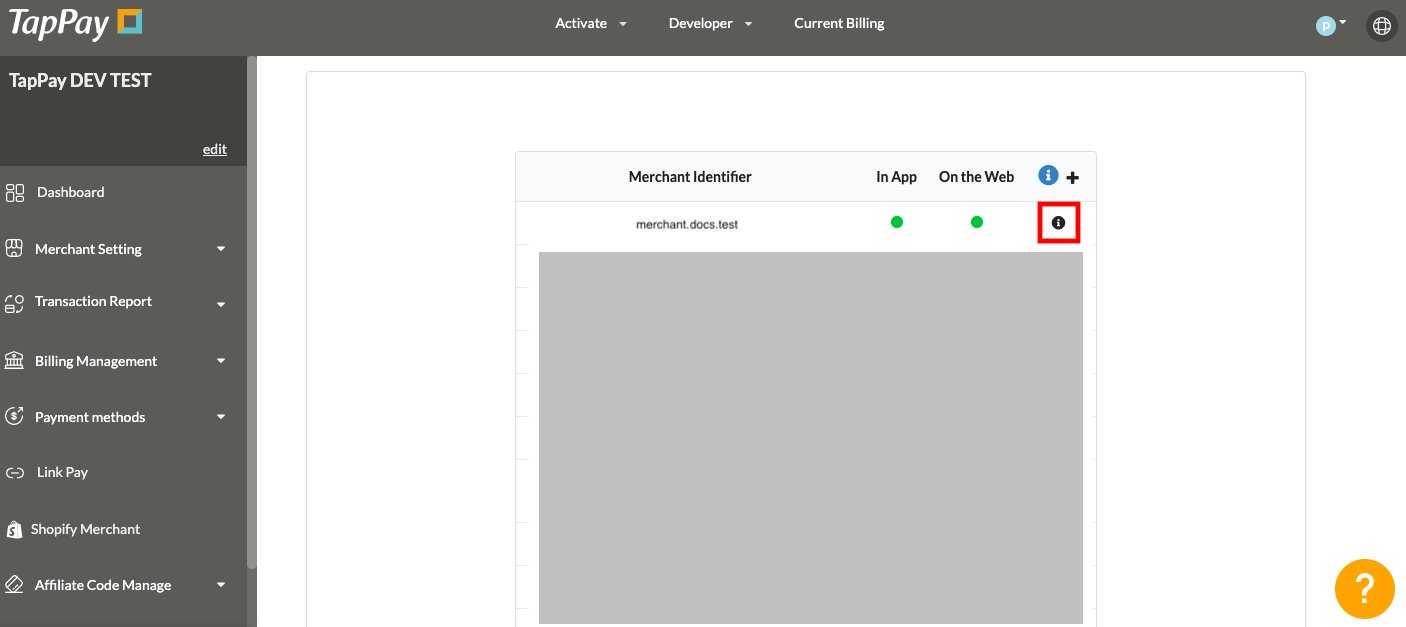
Task: Open info for merchant.docs.test row
Action: [x=1059, y=223]
